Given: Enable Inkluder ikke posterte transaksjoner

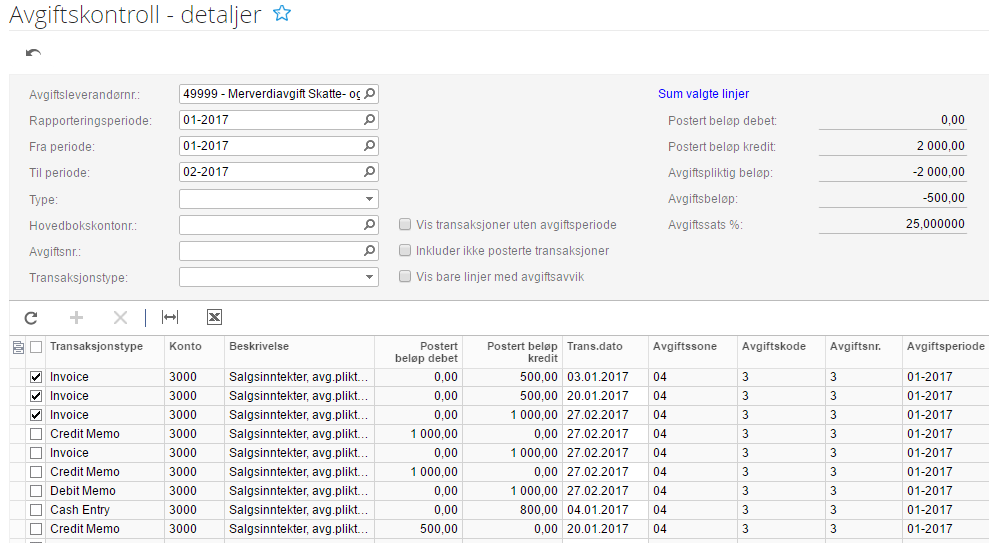Looking at the screenshot, I should (x=405, y=250).
